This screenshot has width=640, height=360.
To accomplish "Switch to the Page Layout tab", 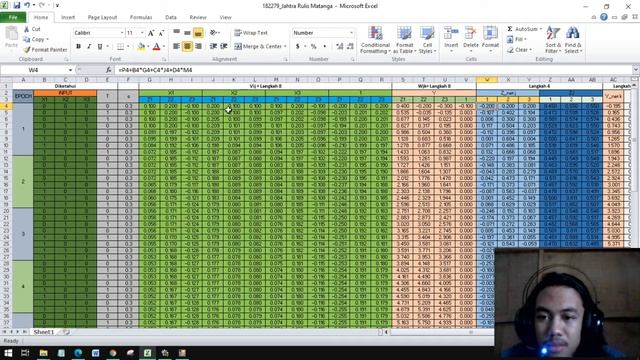I will [x=102, y=17].
